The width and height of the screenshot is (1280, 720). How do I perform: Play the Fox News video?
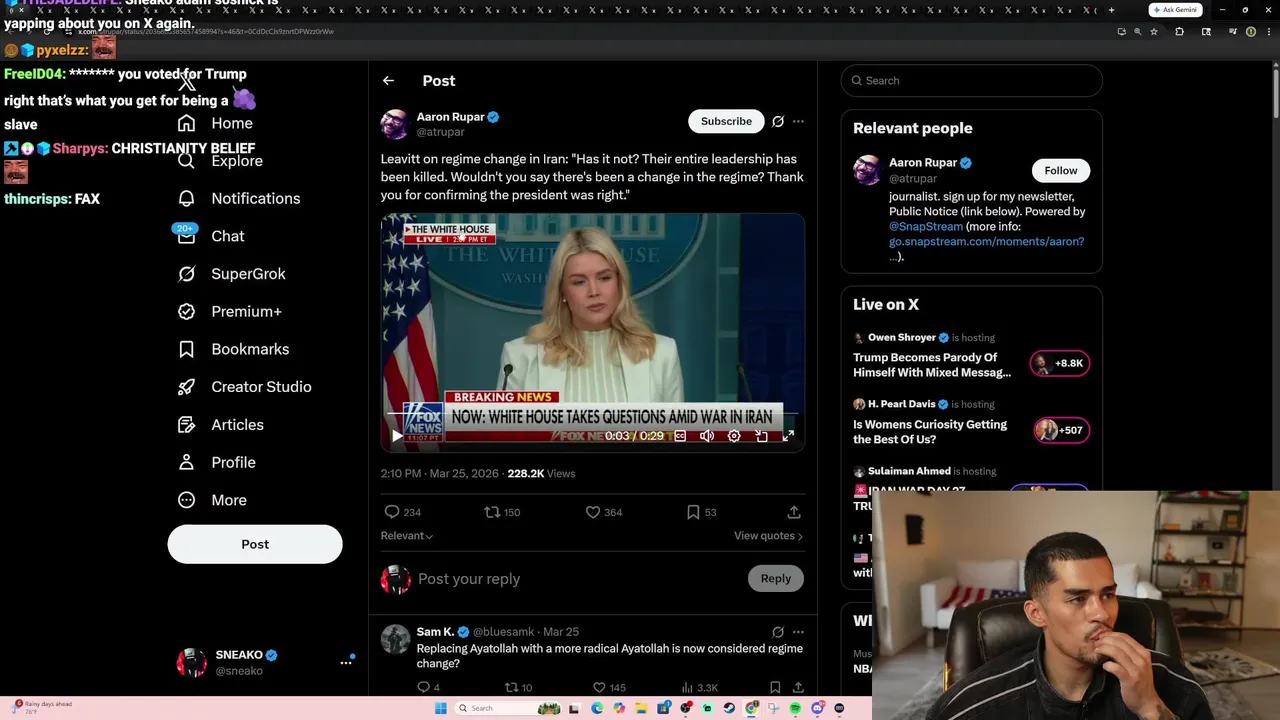tap(397, 436)
